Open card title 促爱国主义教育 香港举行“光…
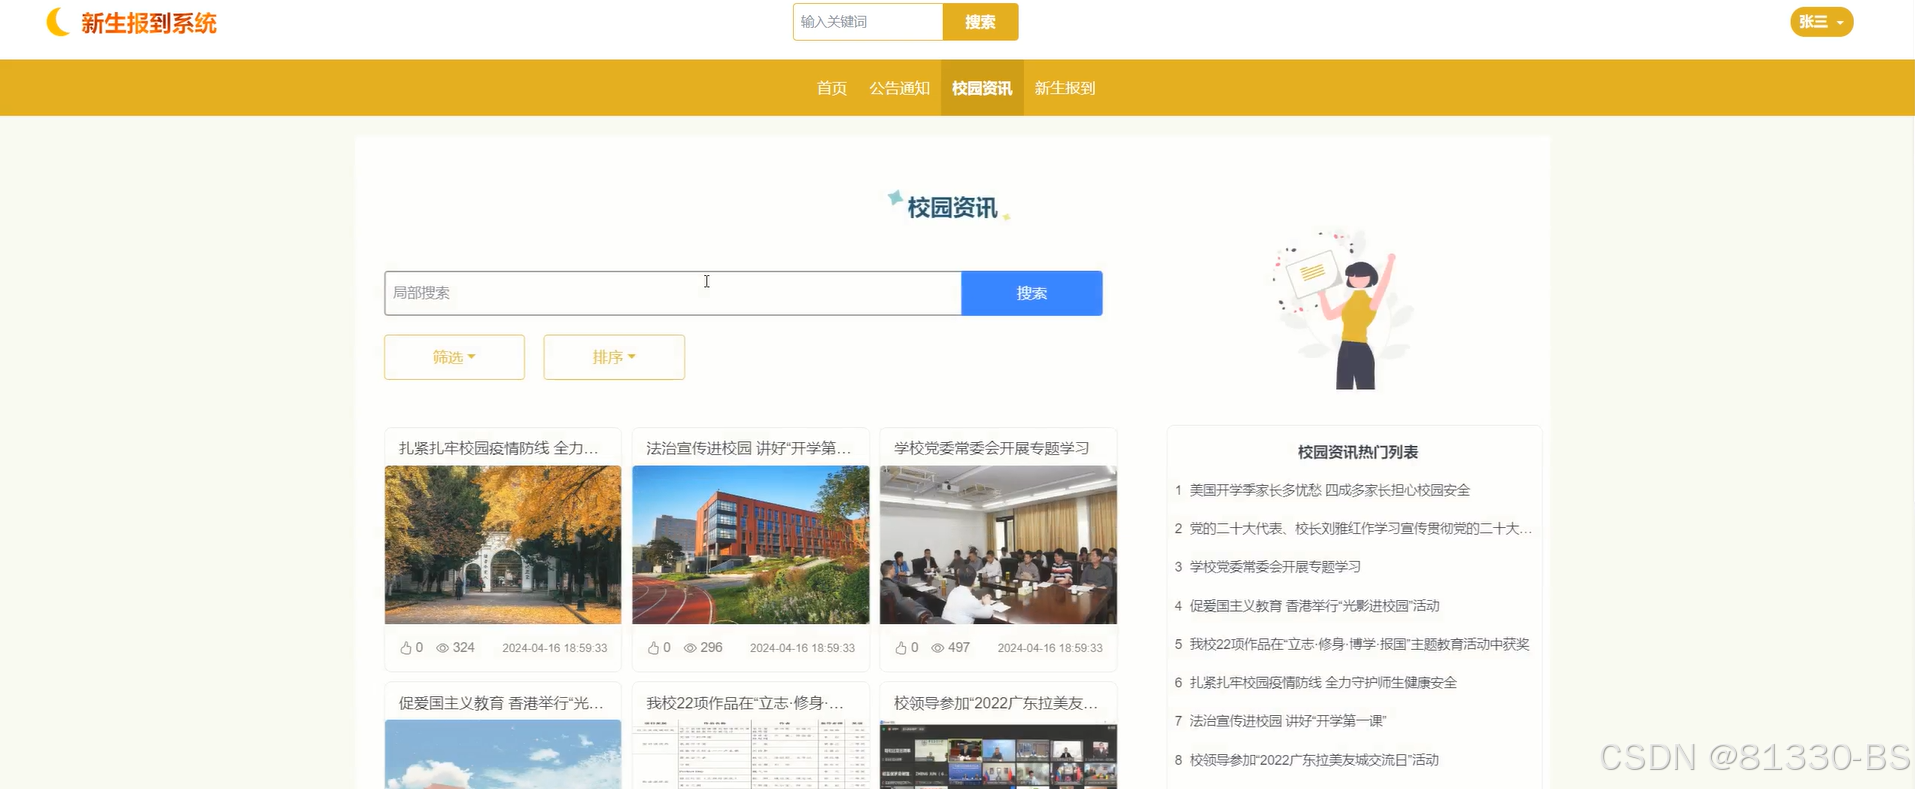1915x789 pixels. pos(501,703)
